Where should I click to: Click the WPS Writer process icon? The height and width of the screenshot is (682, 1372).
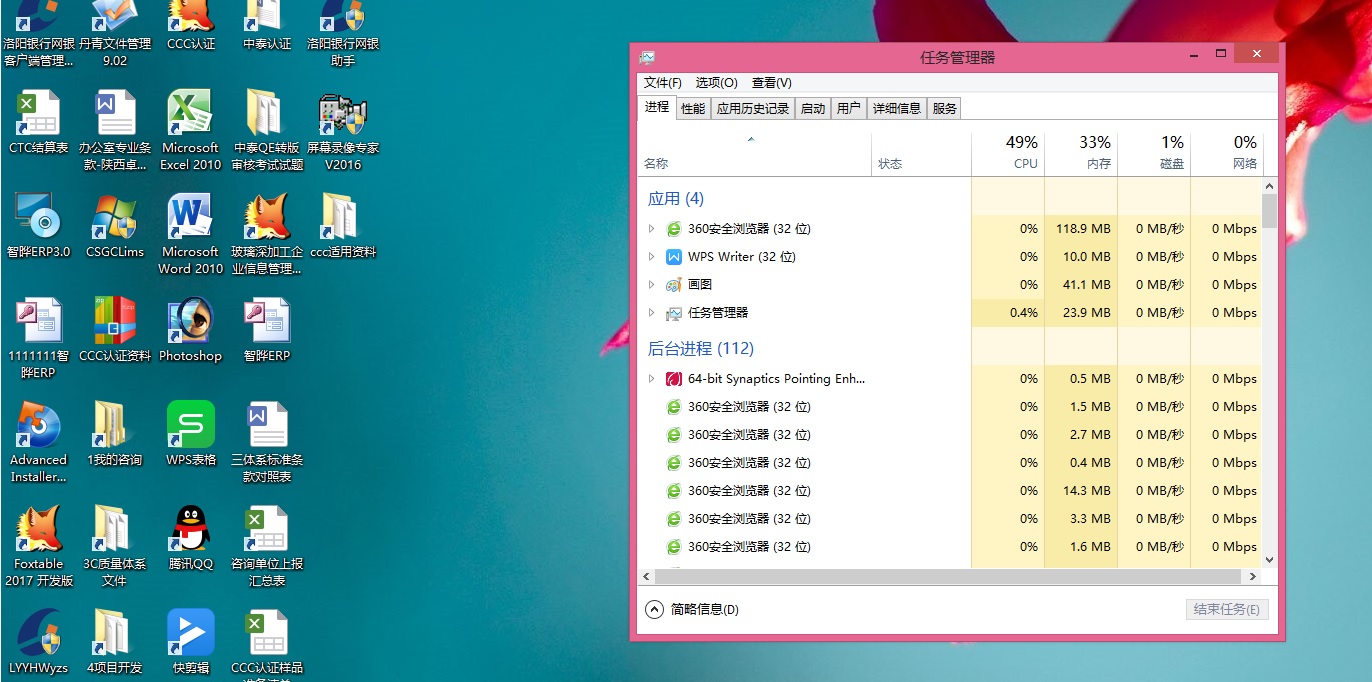tap(674, 257)
